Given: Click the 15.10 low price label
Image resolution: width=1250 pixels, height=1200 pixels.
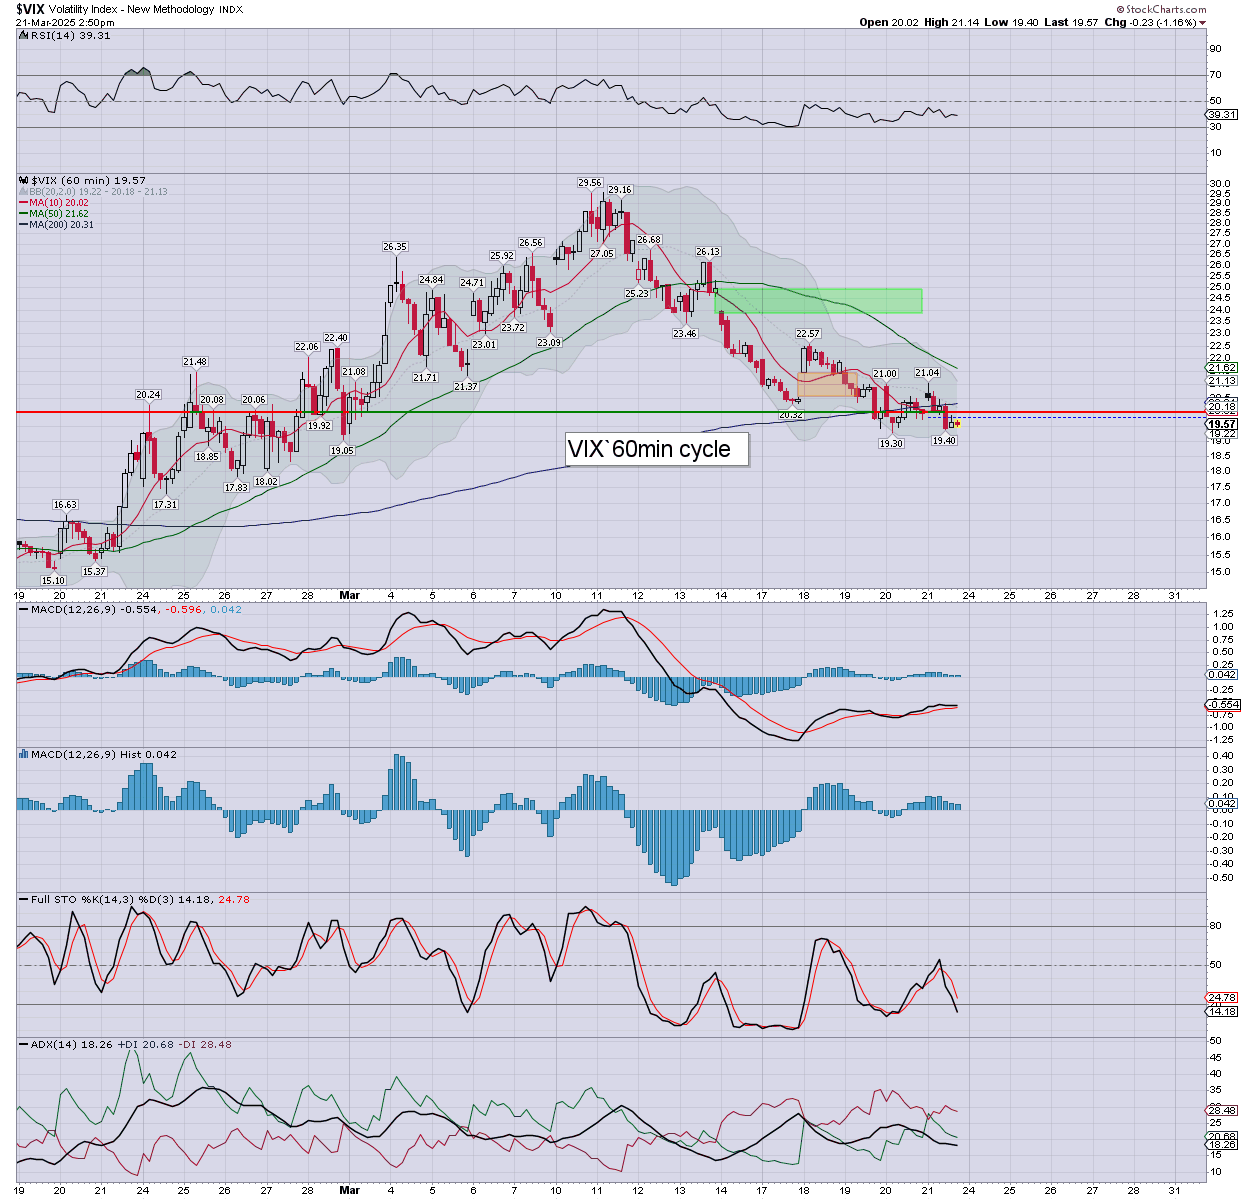Looking at the screenshot, I should tap(53, 581).
